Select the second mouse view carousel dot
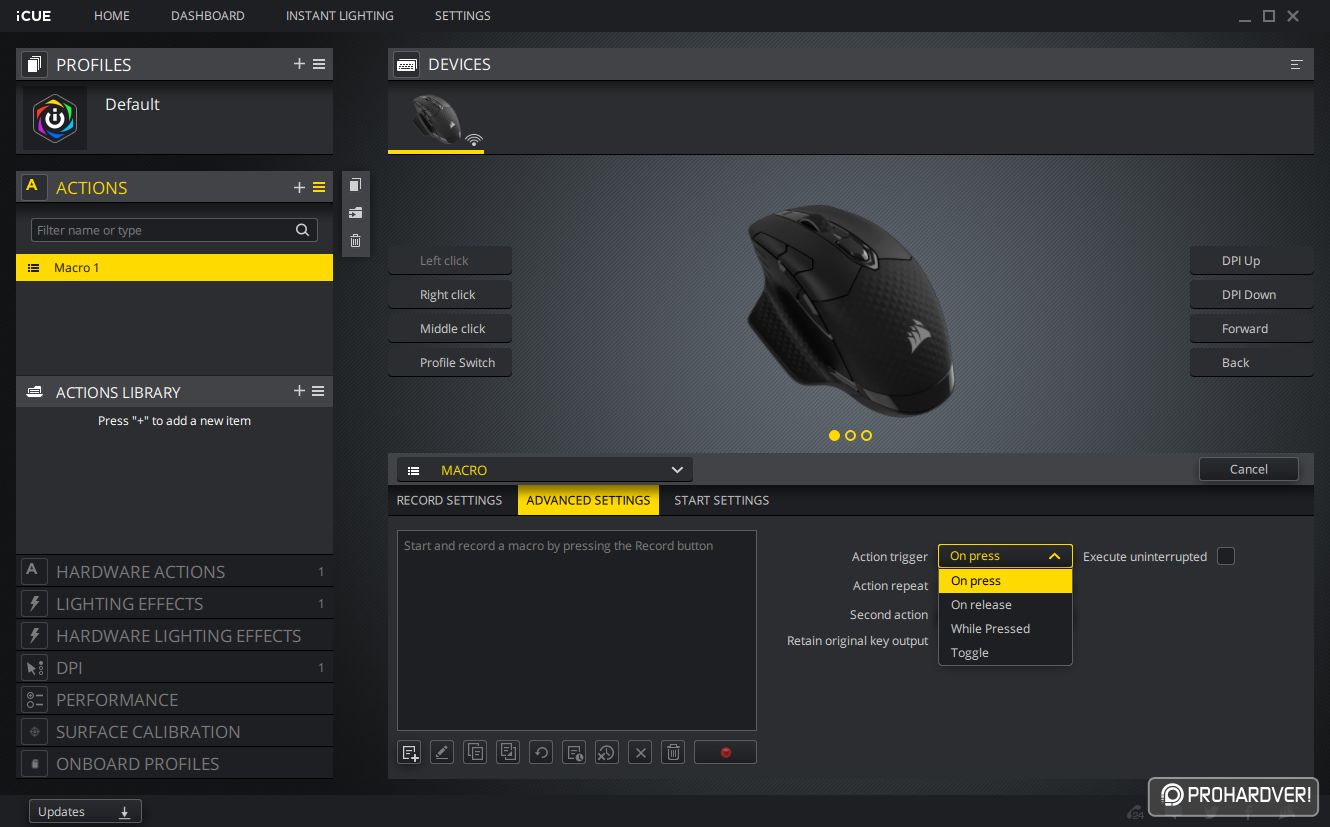 click(850, 435)
